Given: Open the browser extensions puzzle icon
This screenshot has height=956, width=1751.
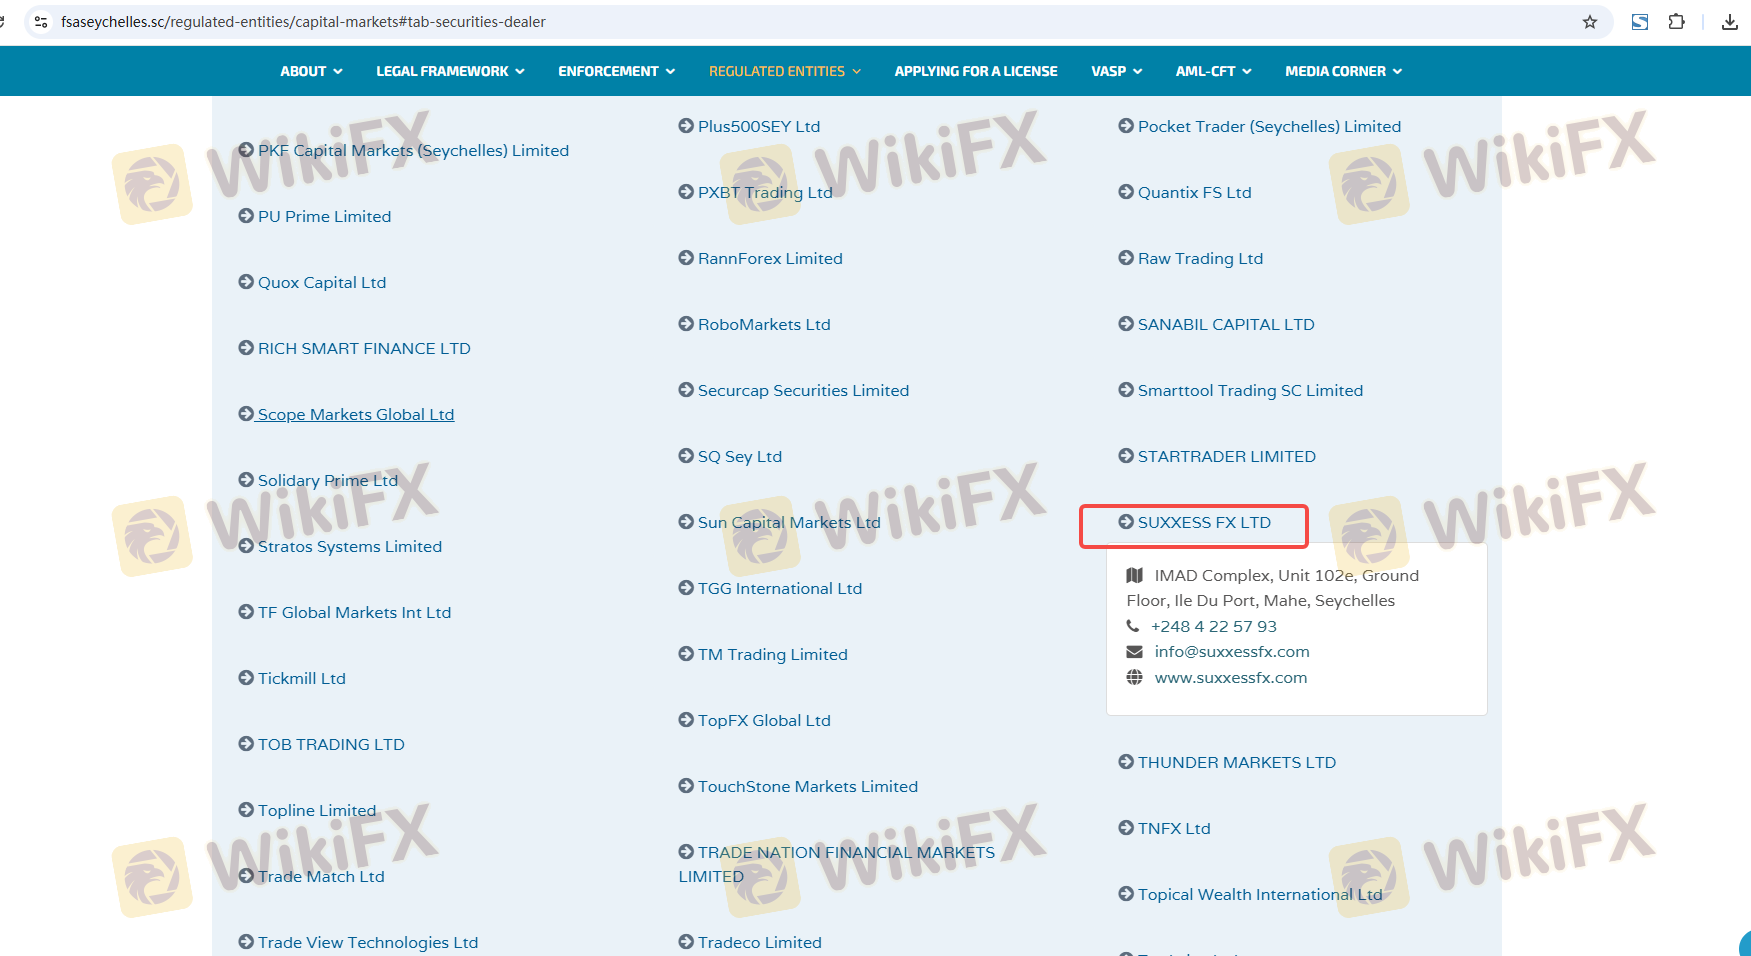Looking at the screenshot, I should pos(1677,22).
